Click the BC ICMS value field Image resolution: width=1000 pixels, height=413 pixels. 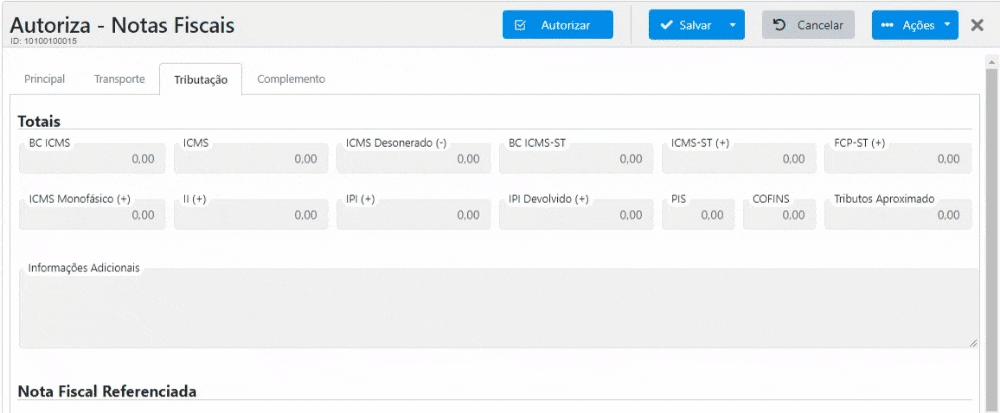point(92,159)
